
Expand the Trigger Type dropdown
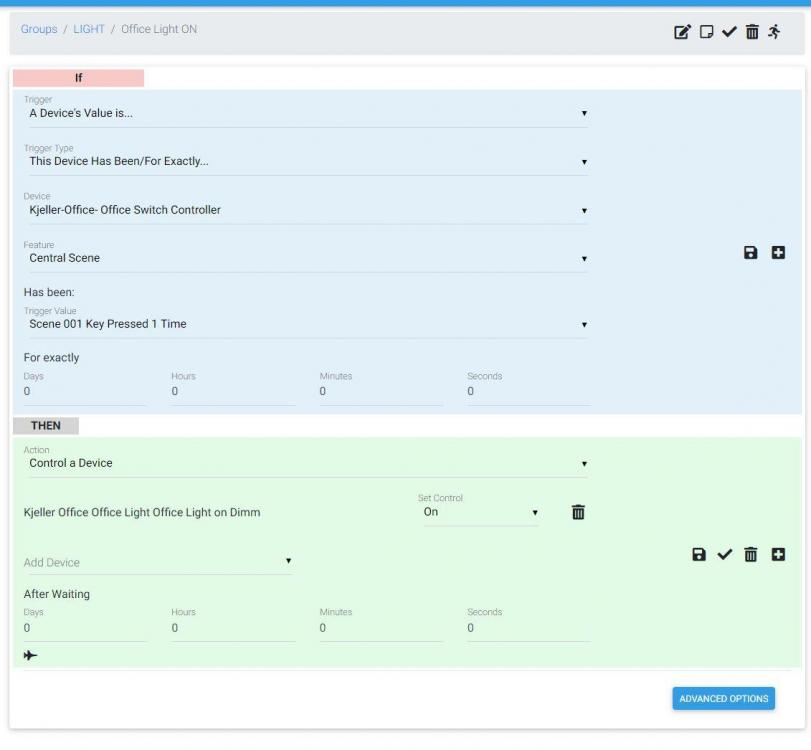305,162
